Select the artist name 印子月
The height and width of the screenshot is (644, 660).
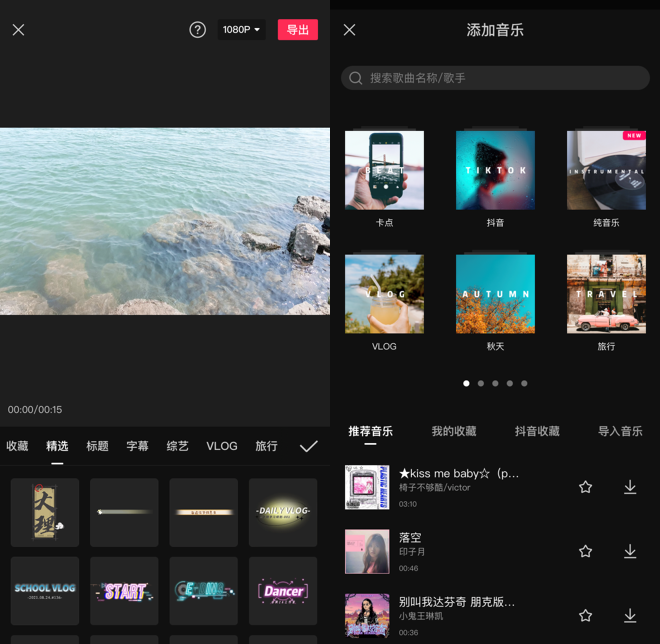click(x=412, y=552)
